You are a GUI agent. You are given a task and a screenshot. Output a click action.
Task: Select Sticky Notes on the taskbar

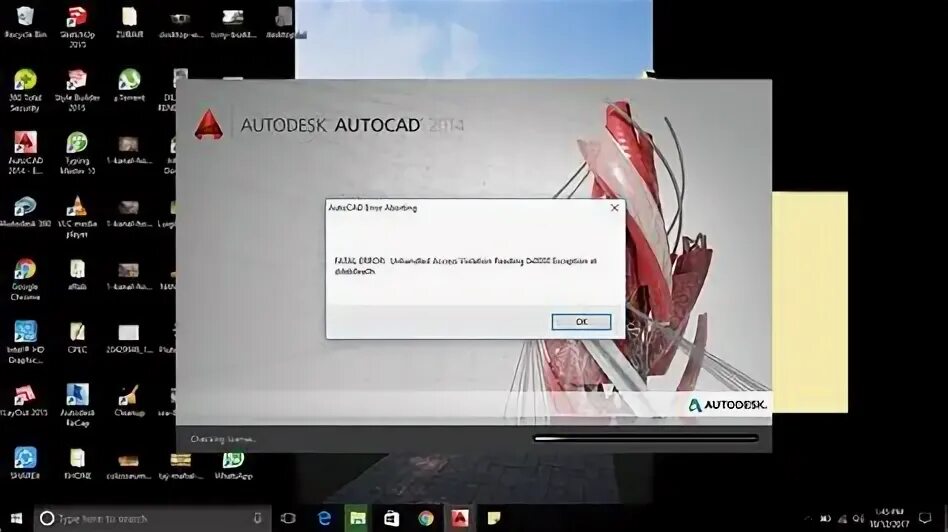pyautogui.click(x=494, y=518)
